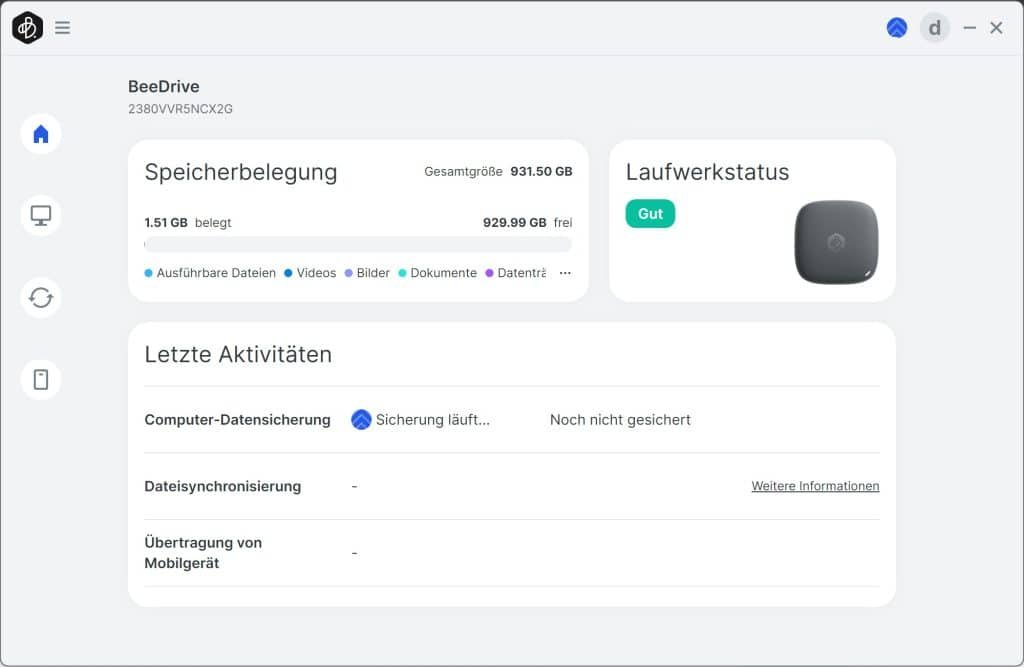Toggle the Videos category in the storage legend
This screenshot has width=1024, height=667.
tap(310, 272)
